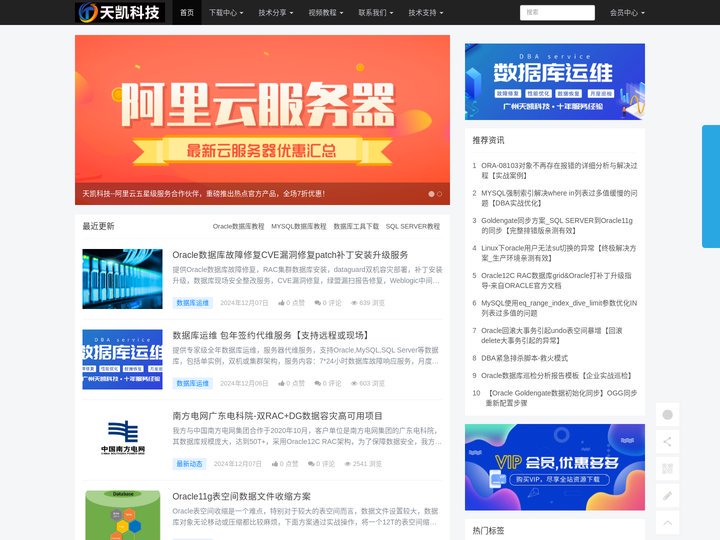Focus the search input field
720x540 pixels.
coord(557,12)
